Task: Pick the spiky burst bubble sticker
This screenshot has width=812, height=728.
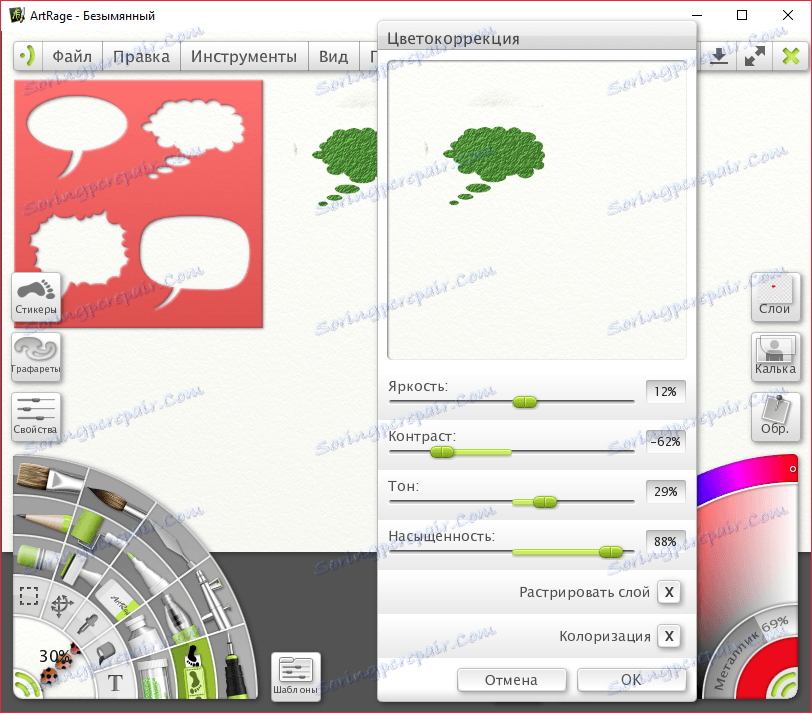Action: coord(78,249)
